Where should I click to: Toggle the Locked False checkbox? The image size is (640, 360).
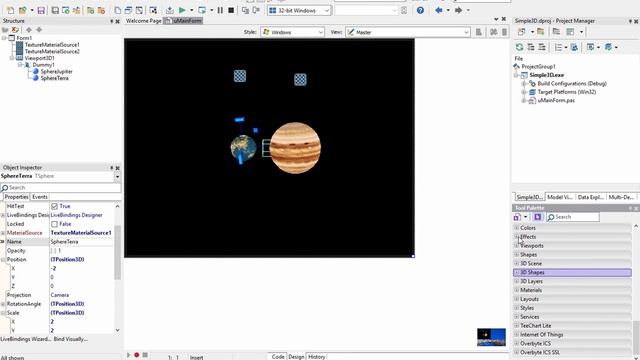pyautogui.click(x=54, y=224)
